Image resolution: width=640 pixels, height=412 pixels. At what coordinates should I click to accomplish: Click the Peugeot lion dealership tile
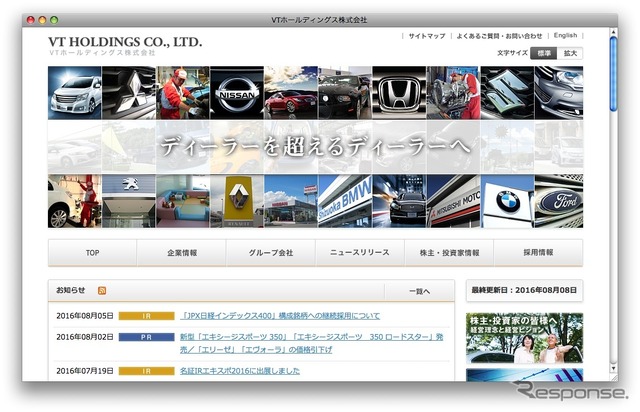click(x=129, y=201)
